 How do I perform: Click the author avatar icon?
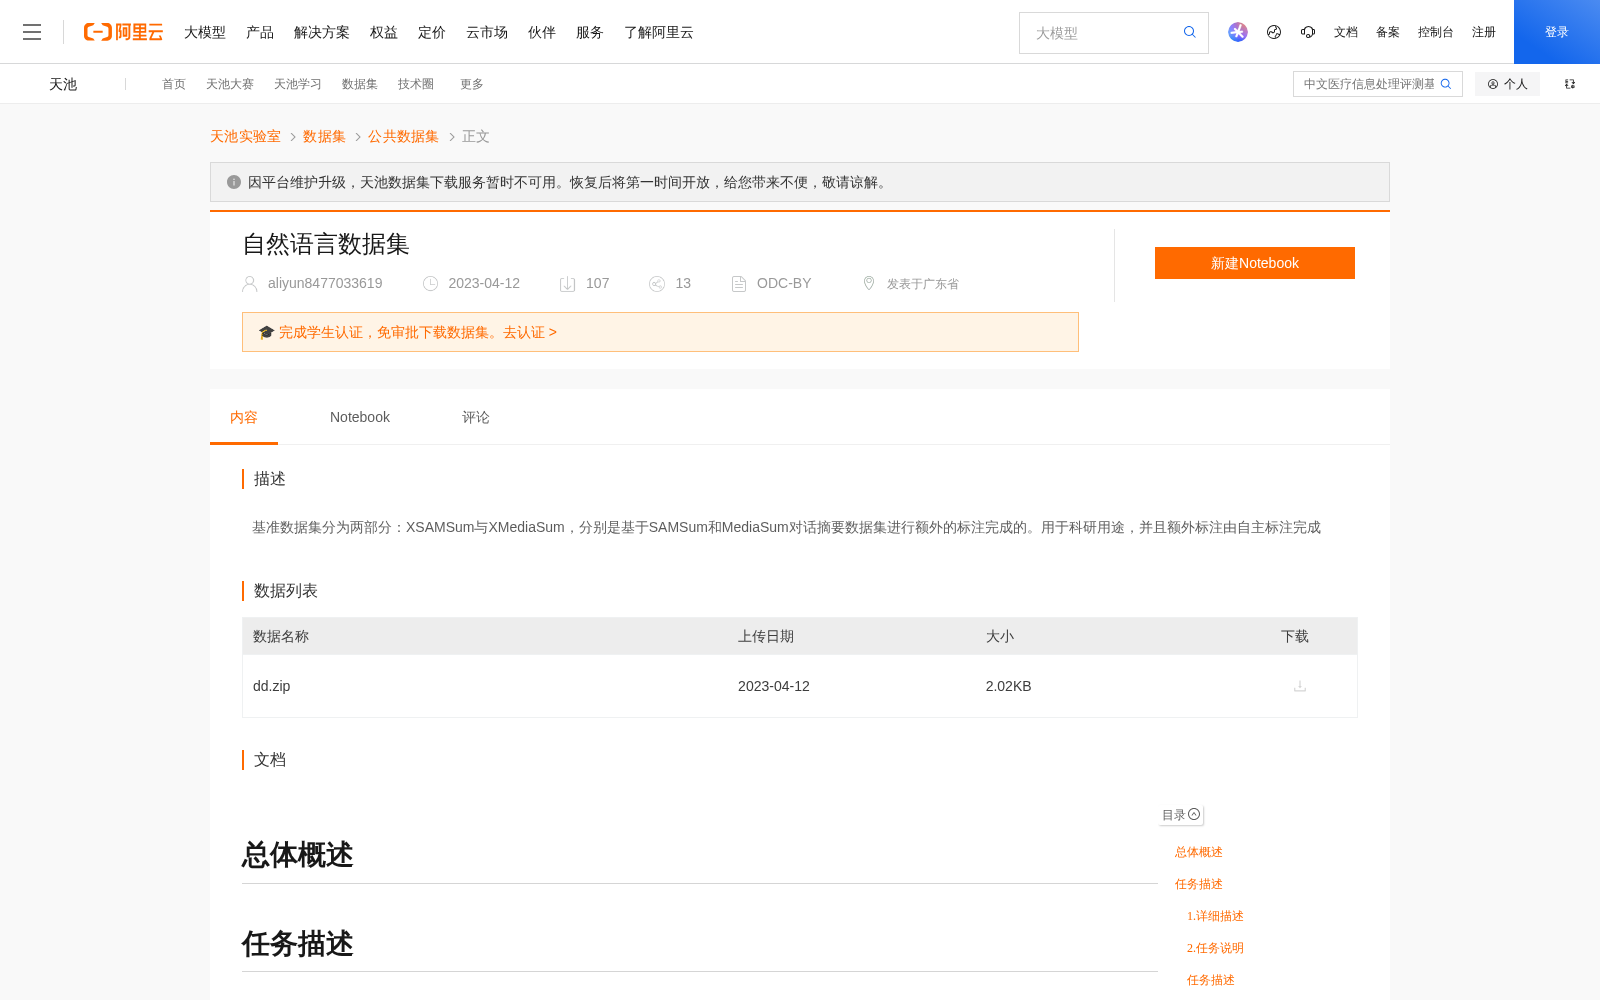point(250,284)
